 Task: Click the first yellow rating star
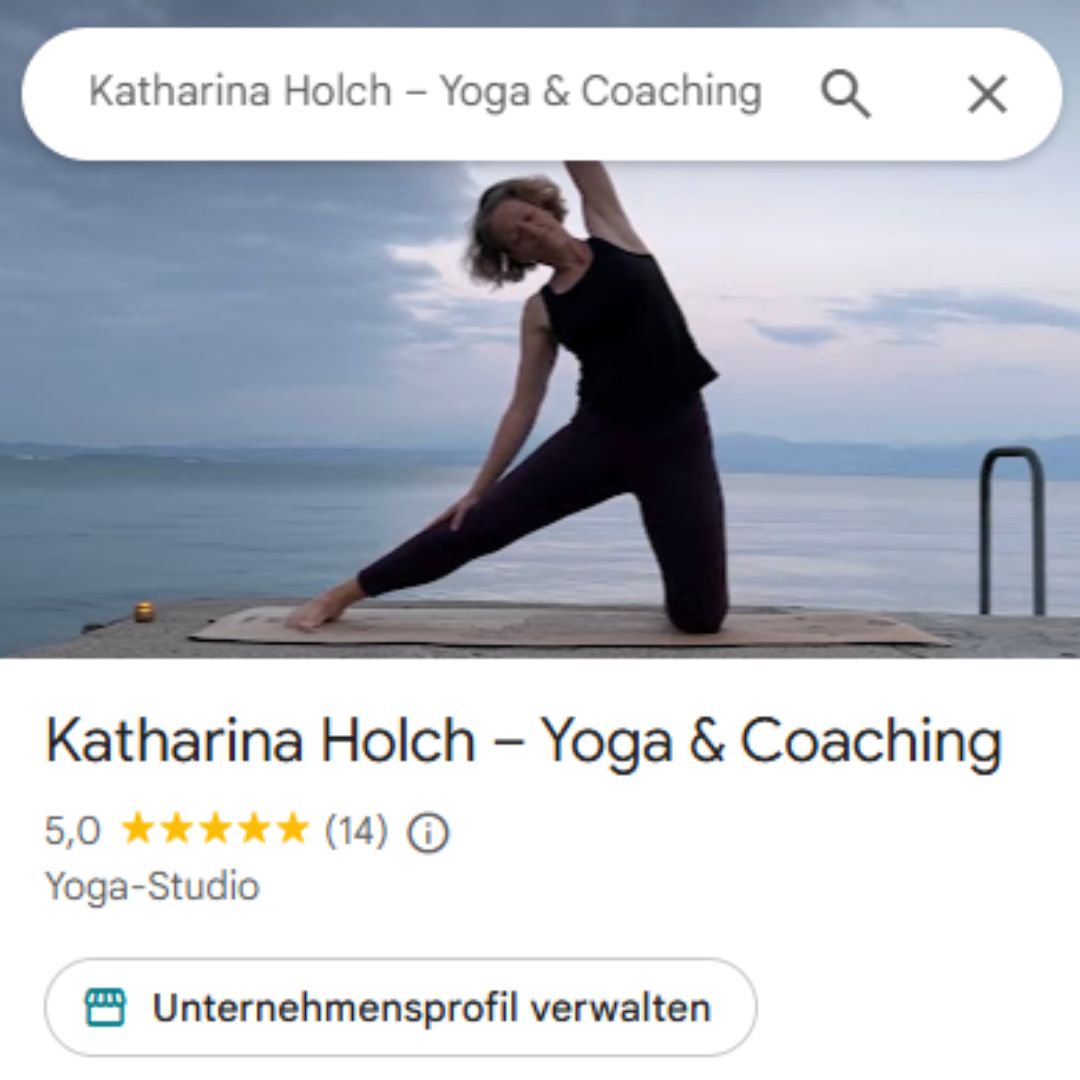(x=138, y=828)
